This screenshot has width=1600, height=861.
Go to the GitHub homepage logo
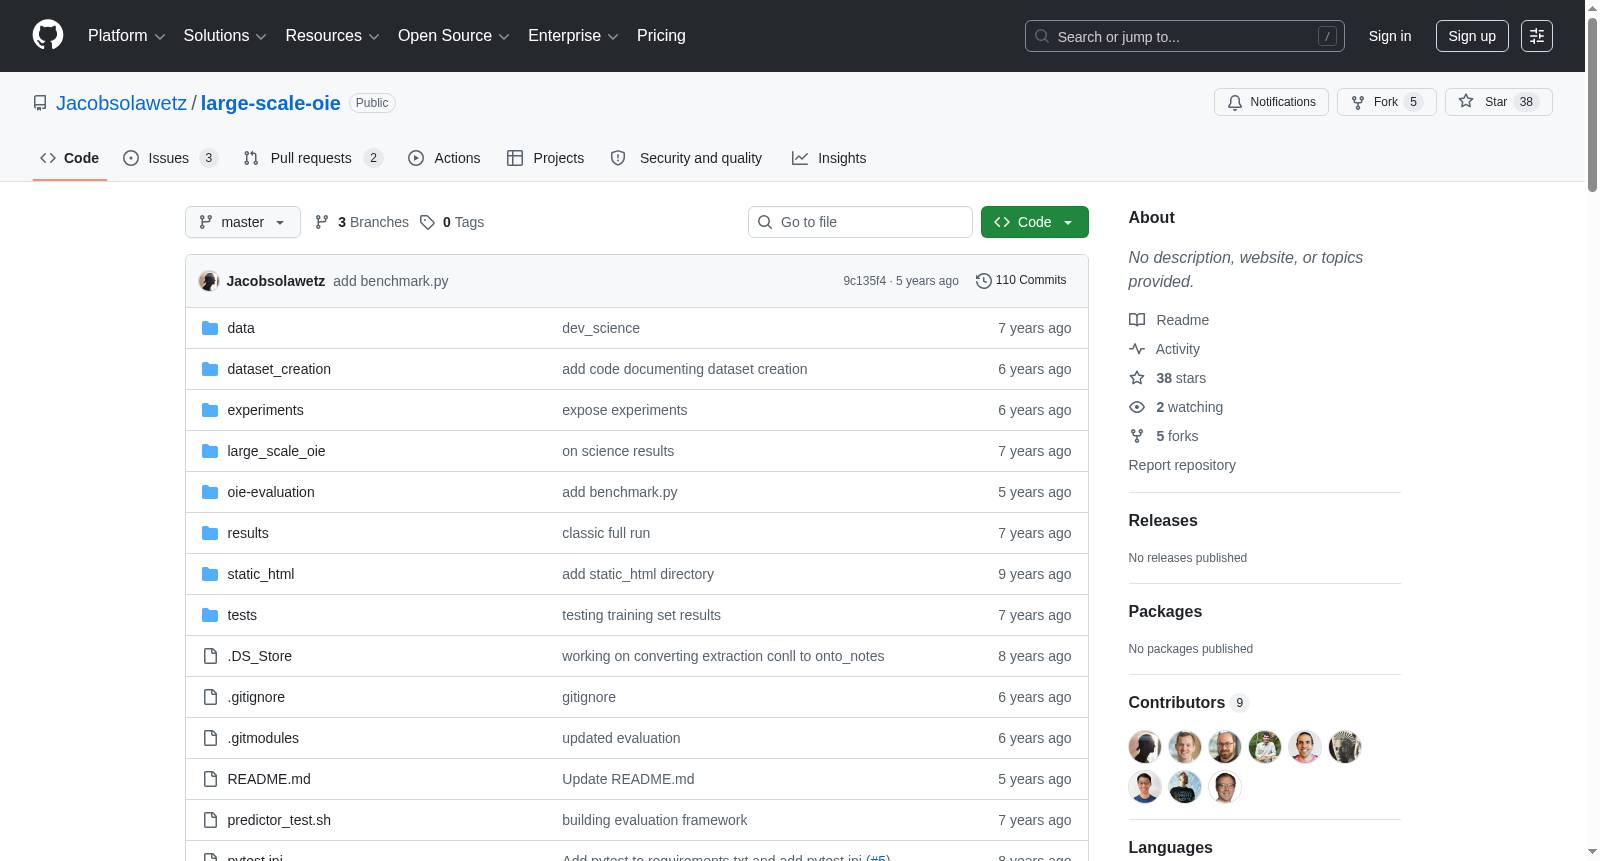pos(48,36)
